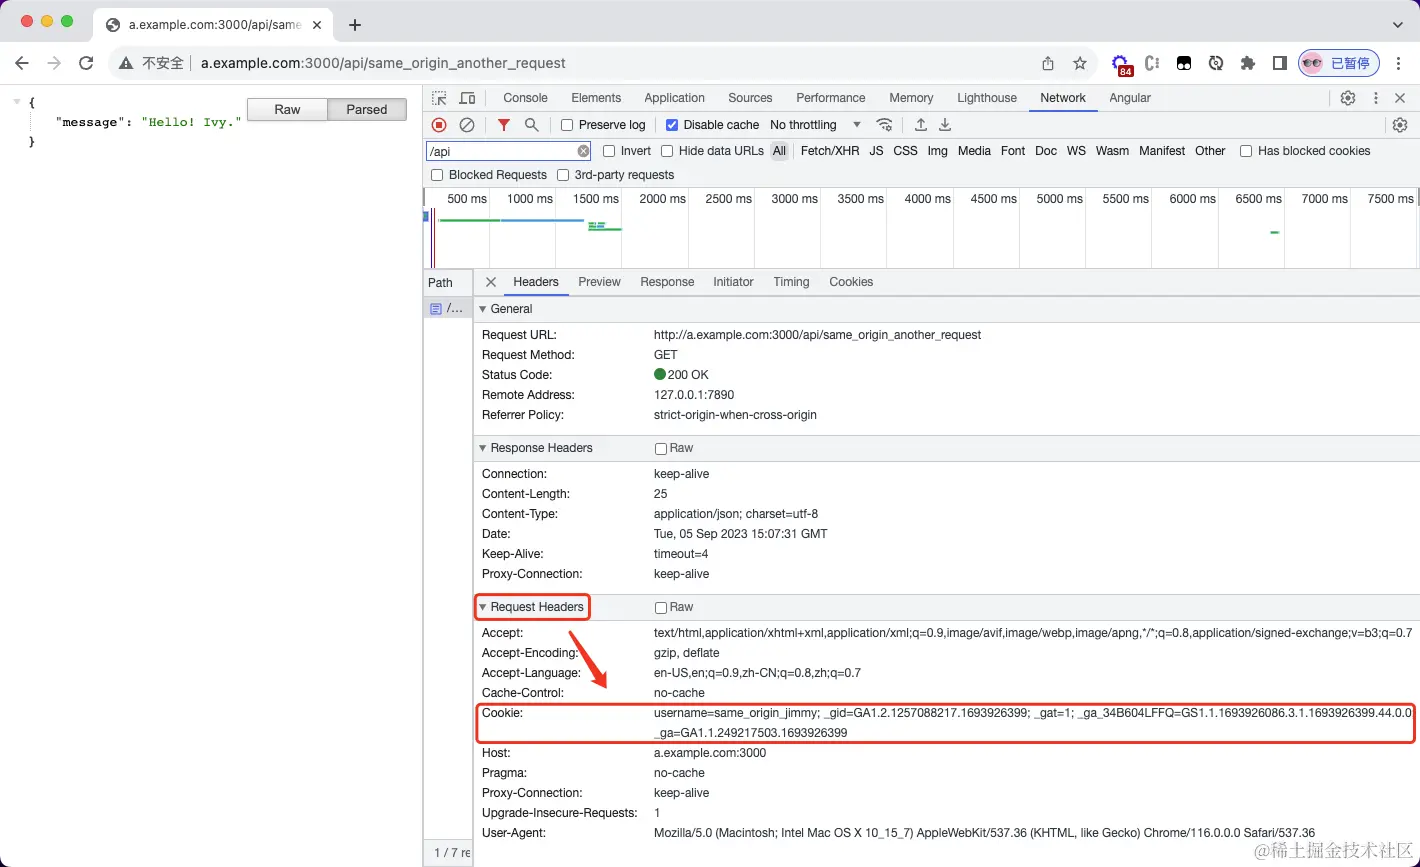Viewport: 1420px width, 867px height.
Task: Click the paused profile button
Action: pyautogui.click(x=1339, y=63)
